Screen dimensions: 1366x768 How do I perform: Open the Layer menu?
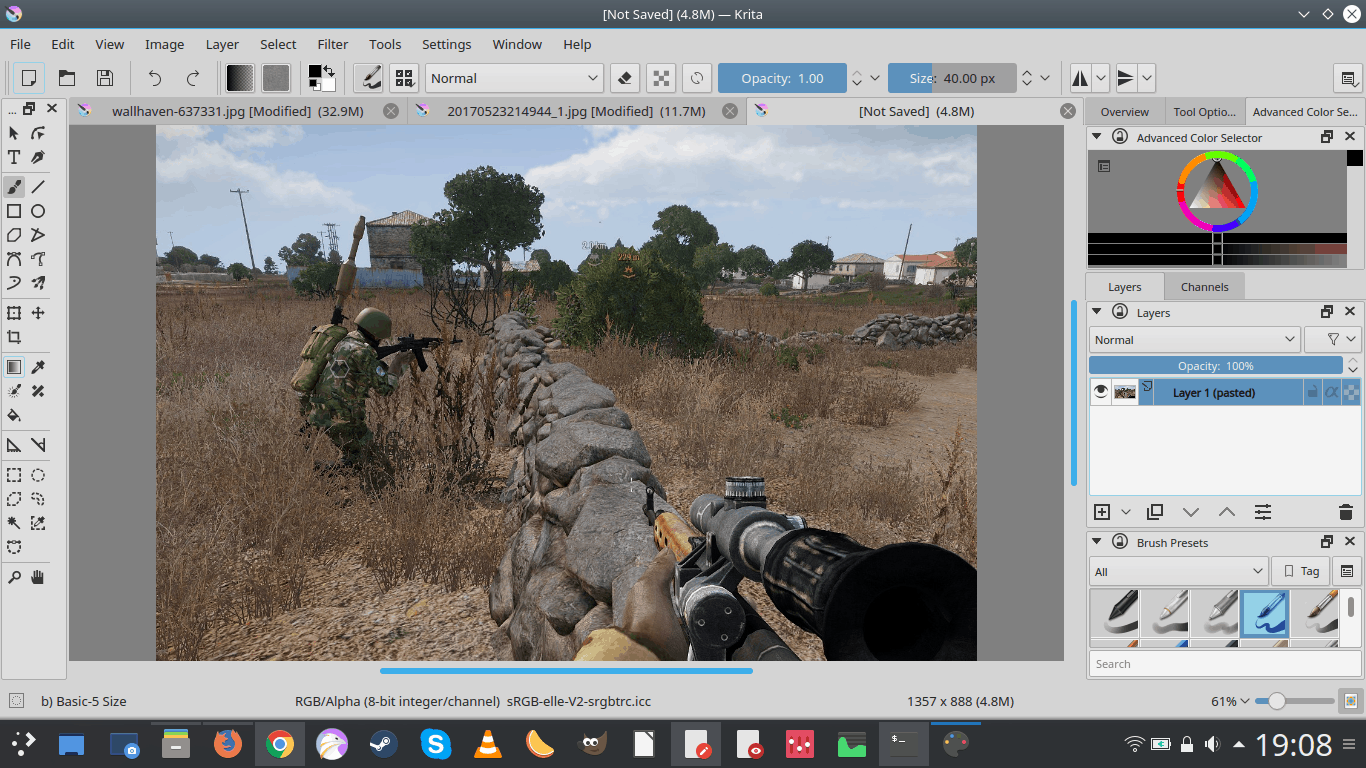222,44
